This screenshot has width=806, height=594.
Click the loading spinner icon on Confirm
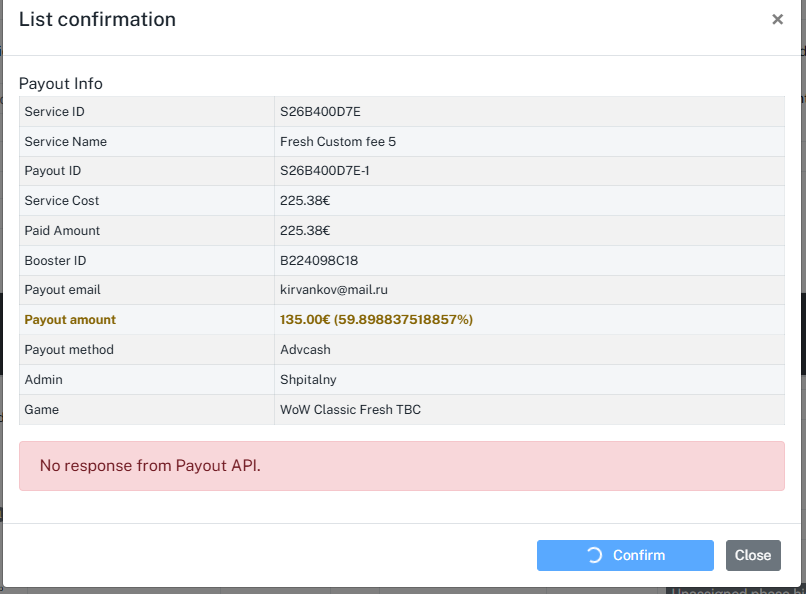coord(594,555)
